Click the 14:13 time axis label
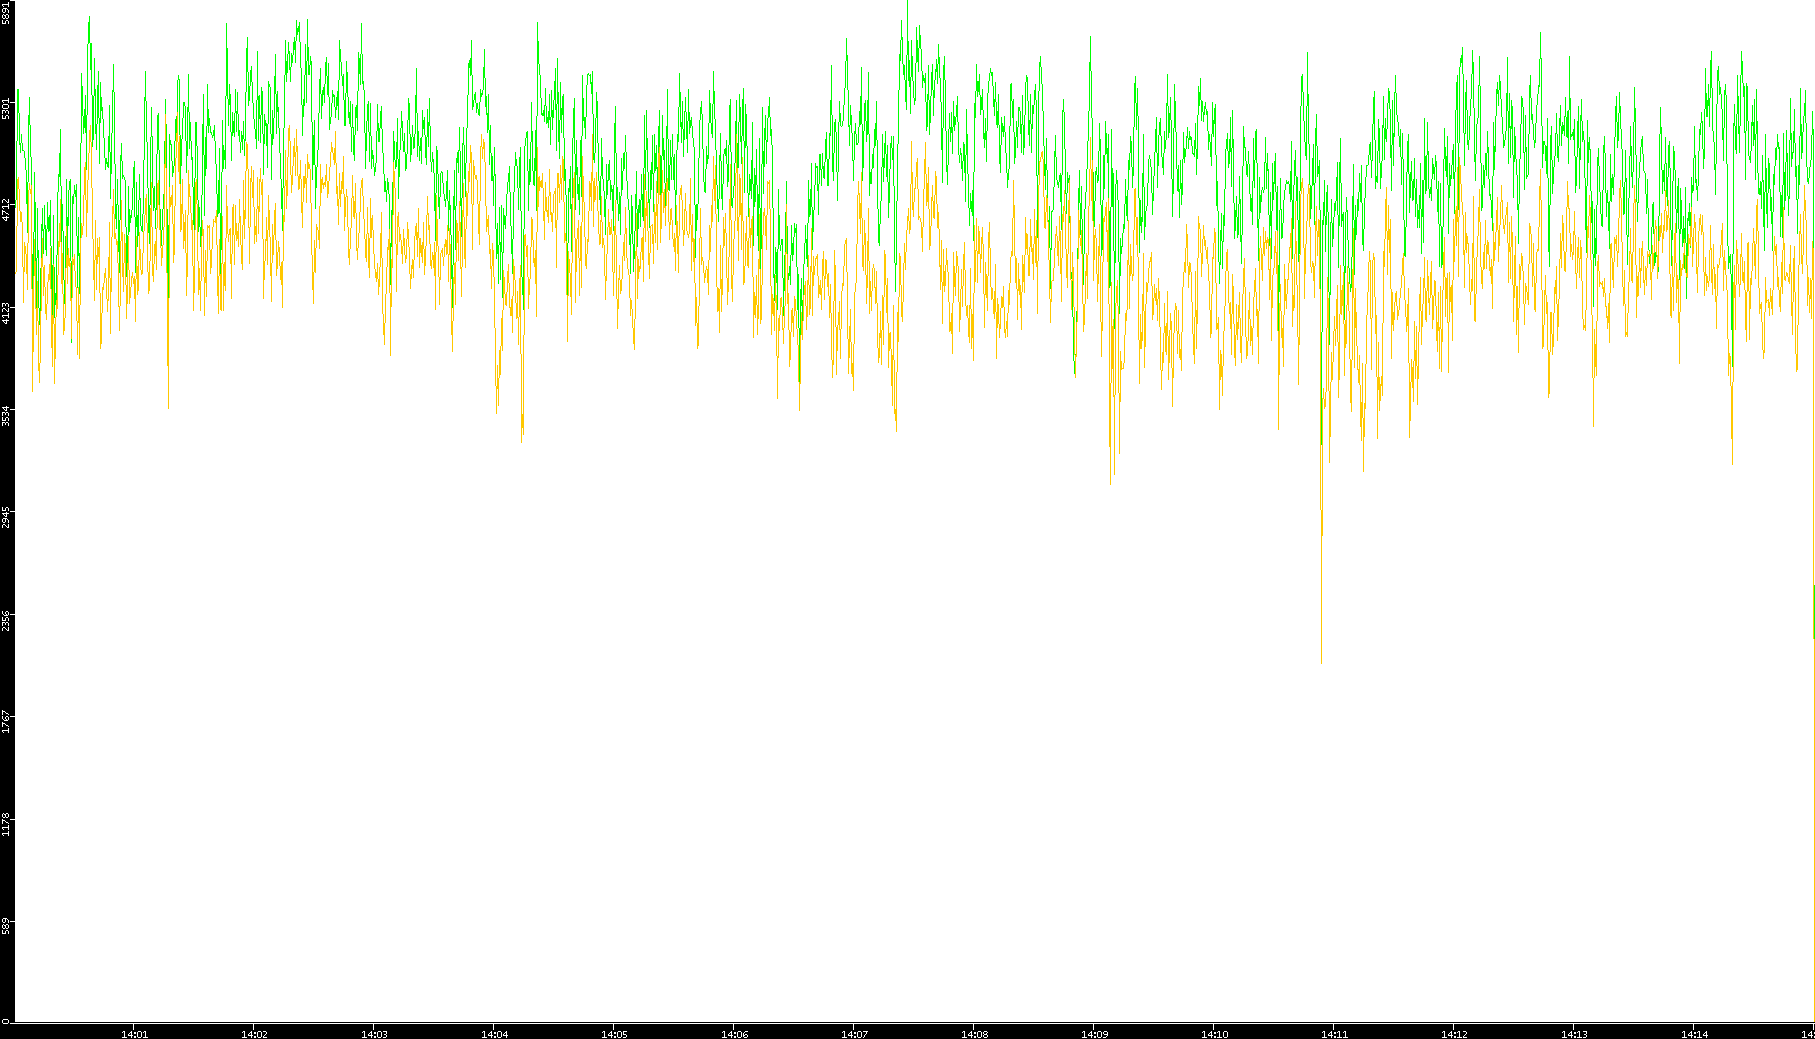This screenshot has width=1815, height=1039. [1574, 1034]
